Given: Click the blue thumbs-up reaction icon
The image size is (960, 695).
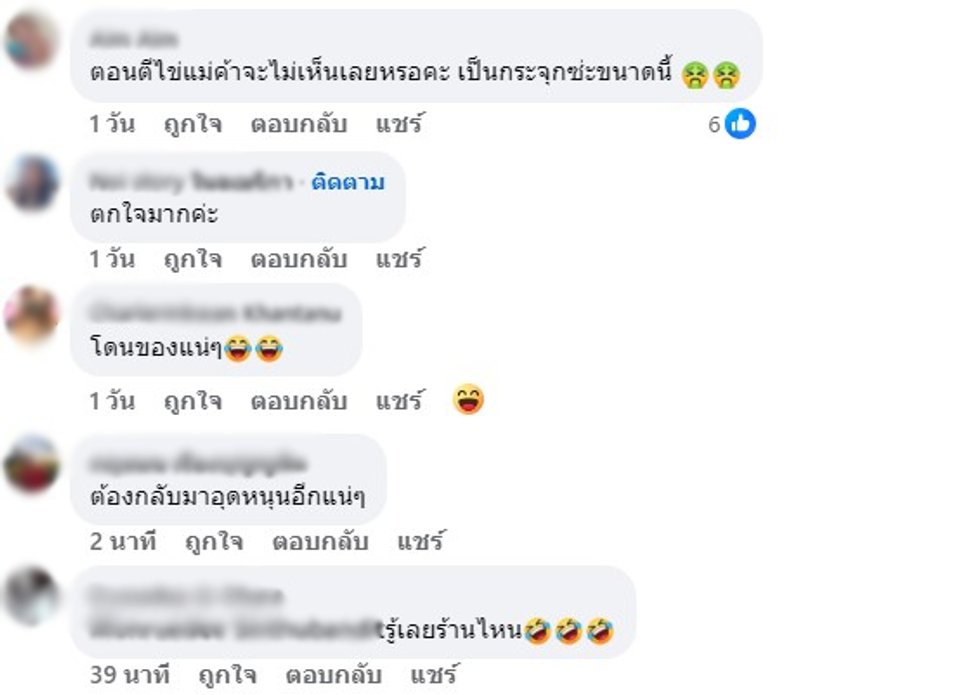Looking at the screenshot, I should (x=740, y=124).
